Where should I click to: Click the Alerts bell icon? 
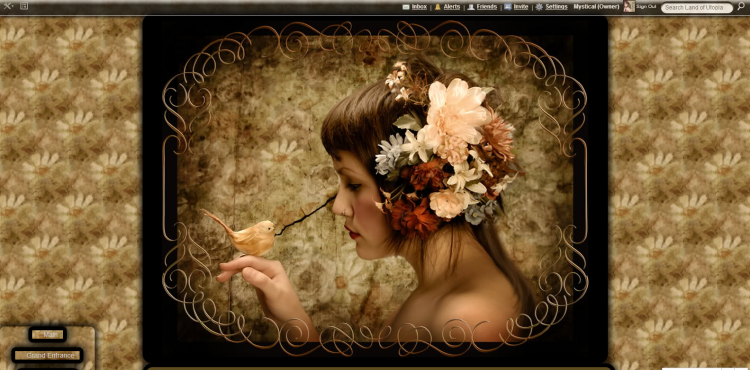[437, 7]
